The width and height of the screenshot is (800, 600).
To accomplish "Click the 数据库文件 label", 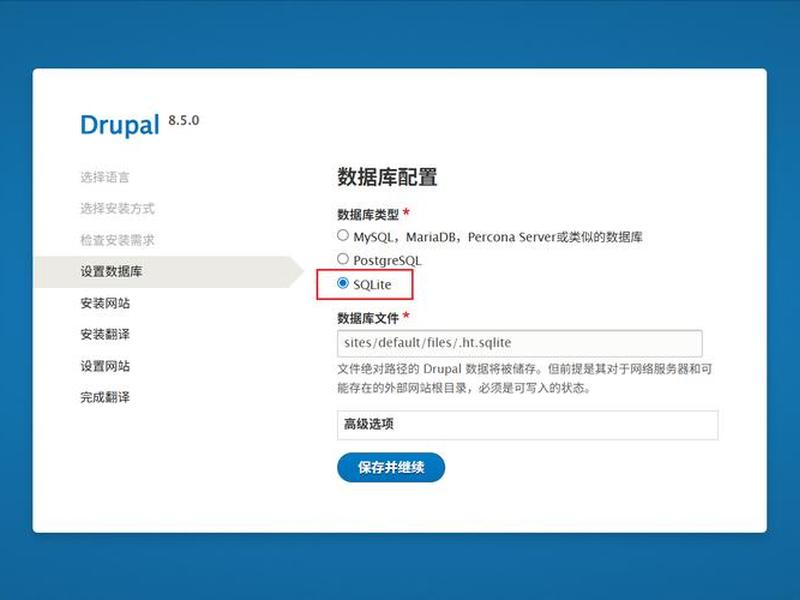I will tap(368, 318).
